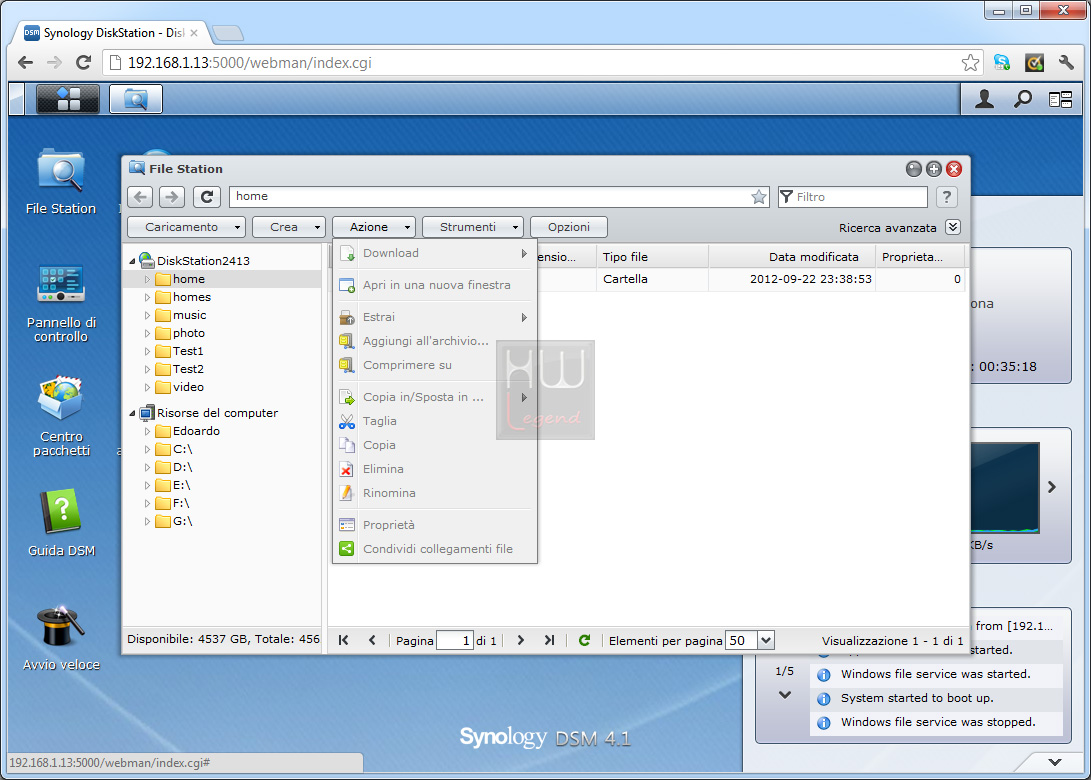Choose Elimina from the menu

pos(435,470)
